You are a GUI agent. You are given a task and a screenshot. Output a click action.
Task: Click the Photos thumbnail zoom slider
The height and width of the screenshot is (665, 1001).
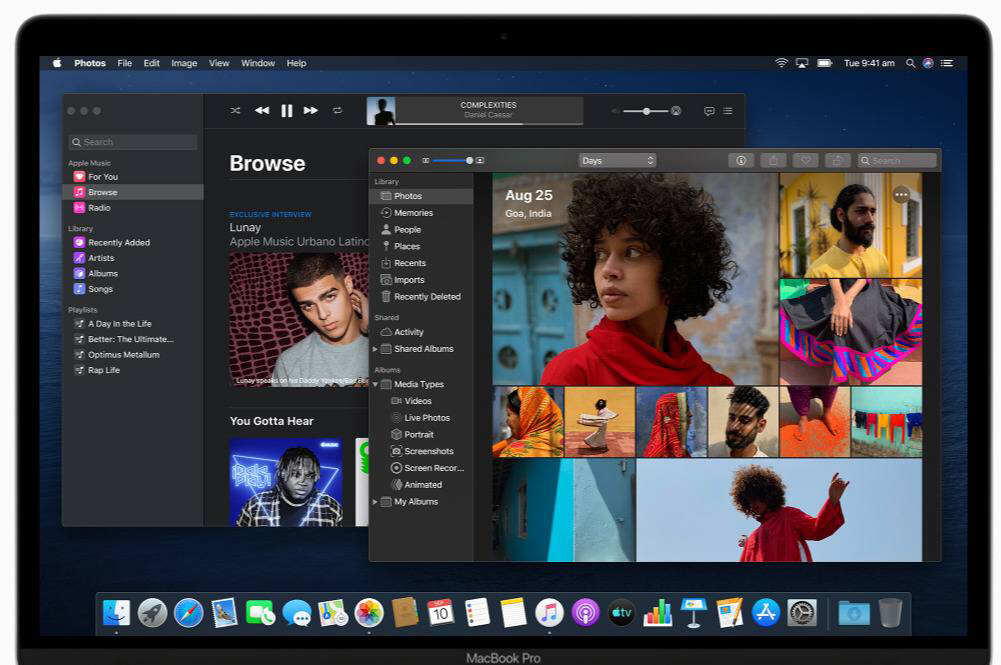click(x=452, y=161)
